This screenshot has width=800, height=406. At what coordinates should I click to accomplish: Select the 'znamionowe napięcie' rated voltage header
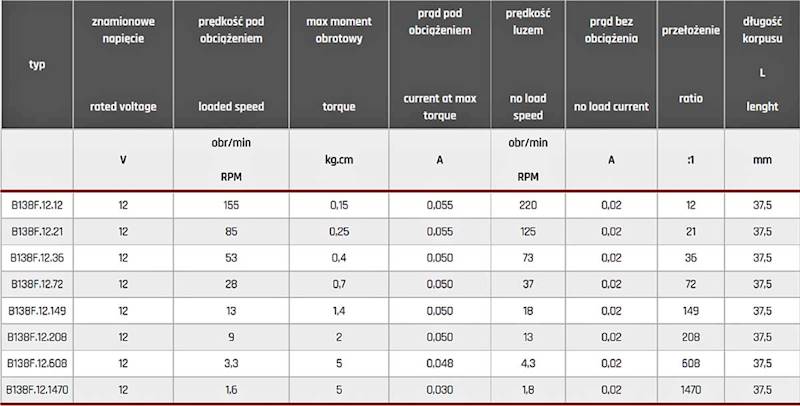coord(123,64)
